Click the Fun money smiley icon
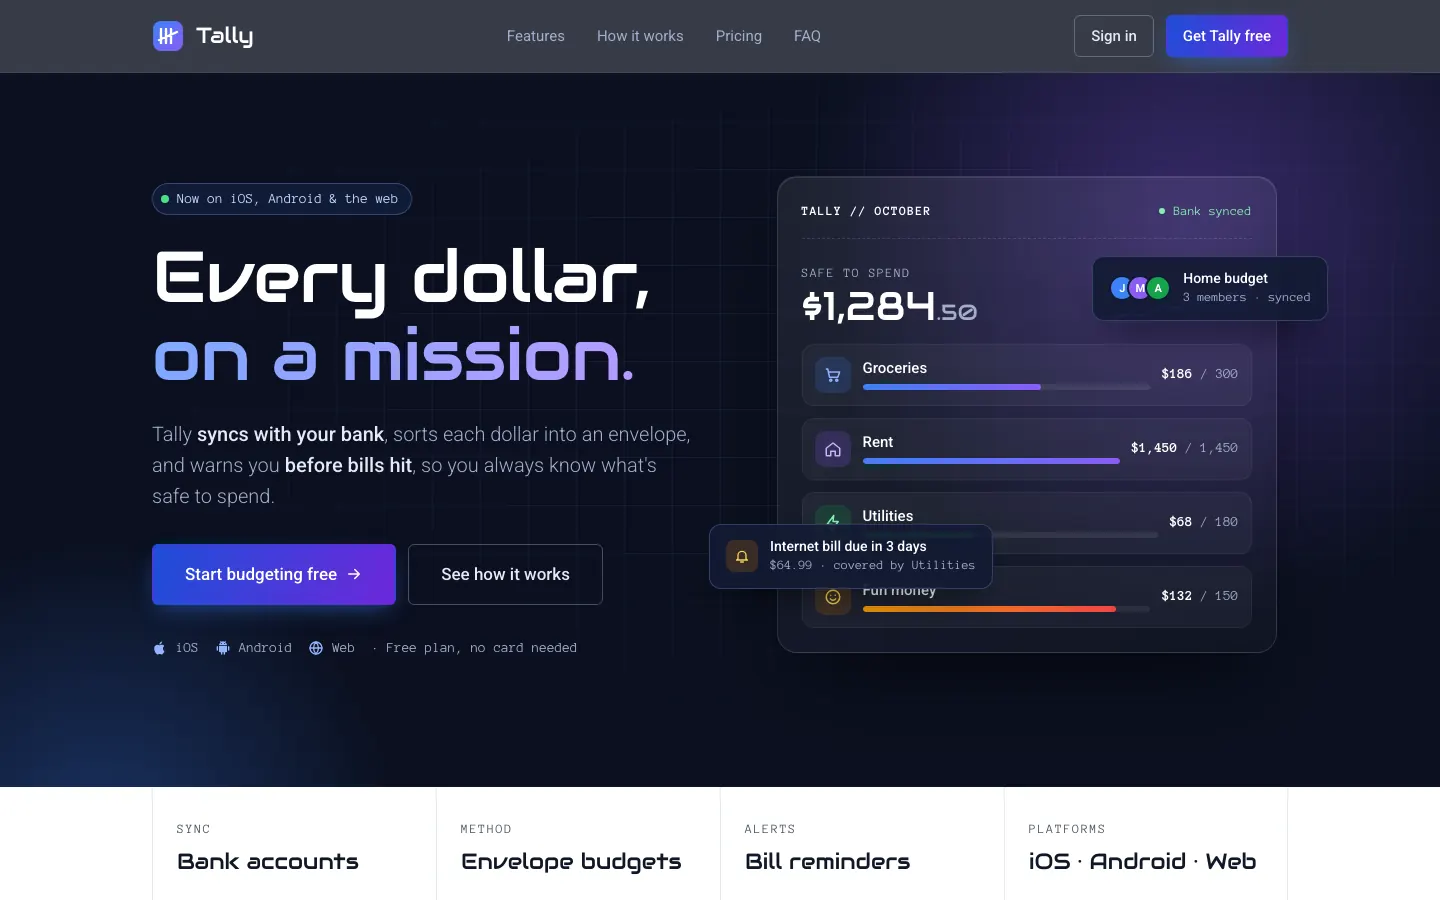Image resolution: width=1440 pixels, height=900 pixels. coord(833,598)
